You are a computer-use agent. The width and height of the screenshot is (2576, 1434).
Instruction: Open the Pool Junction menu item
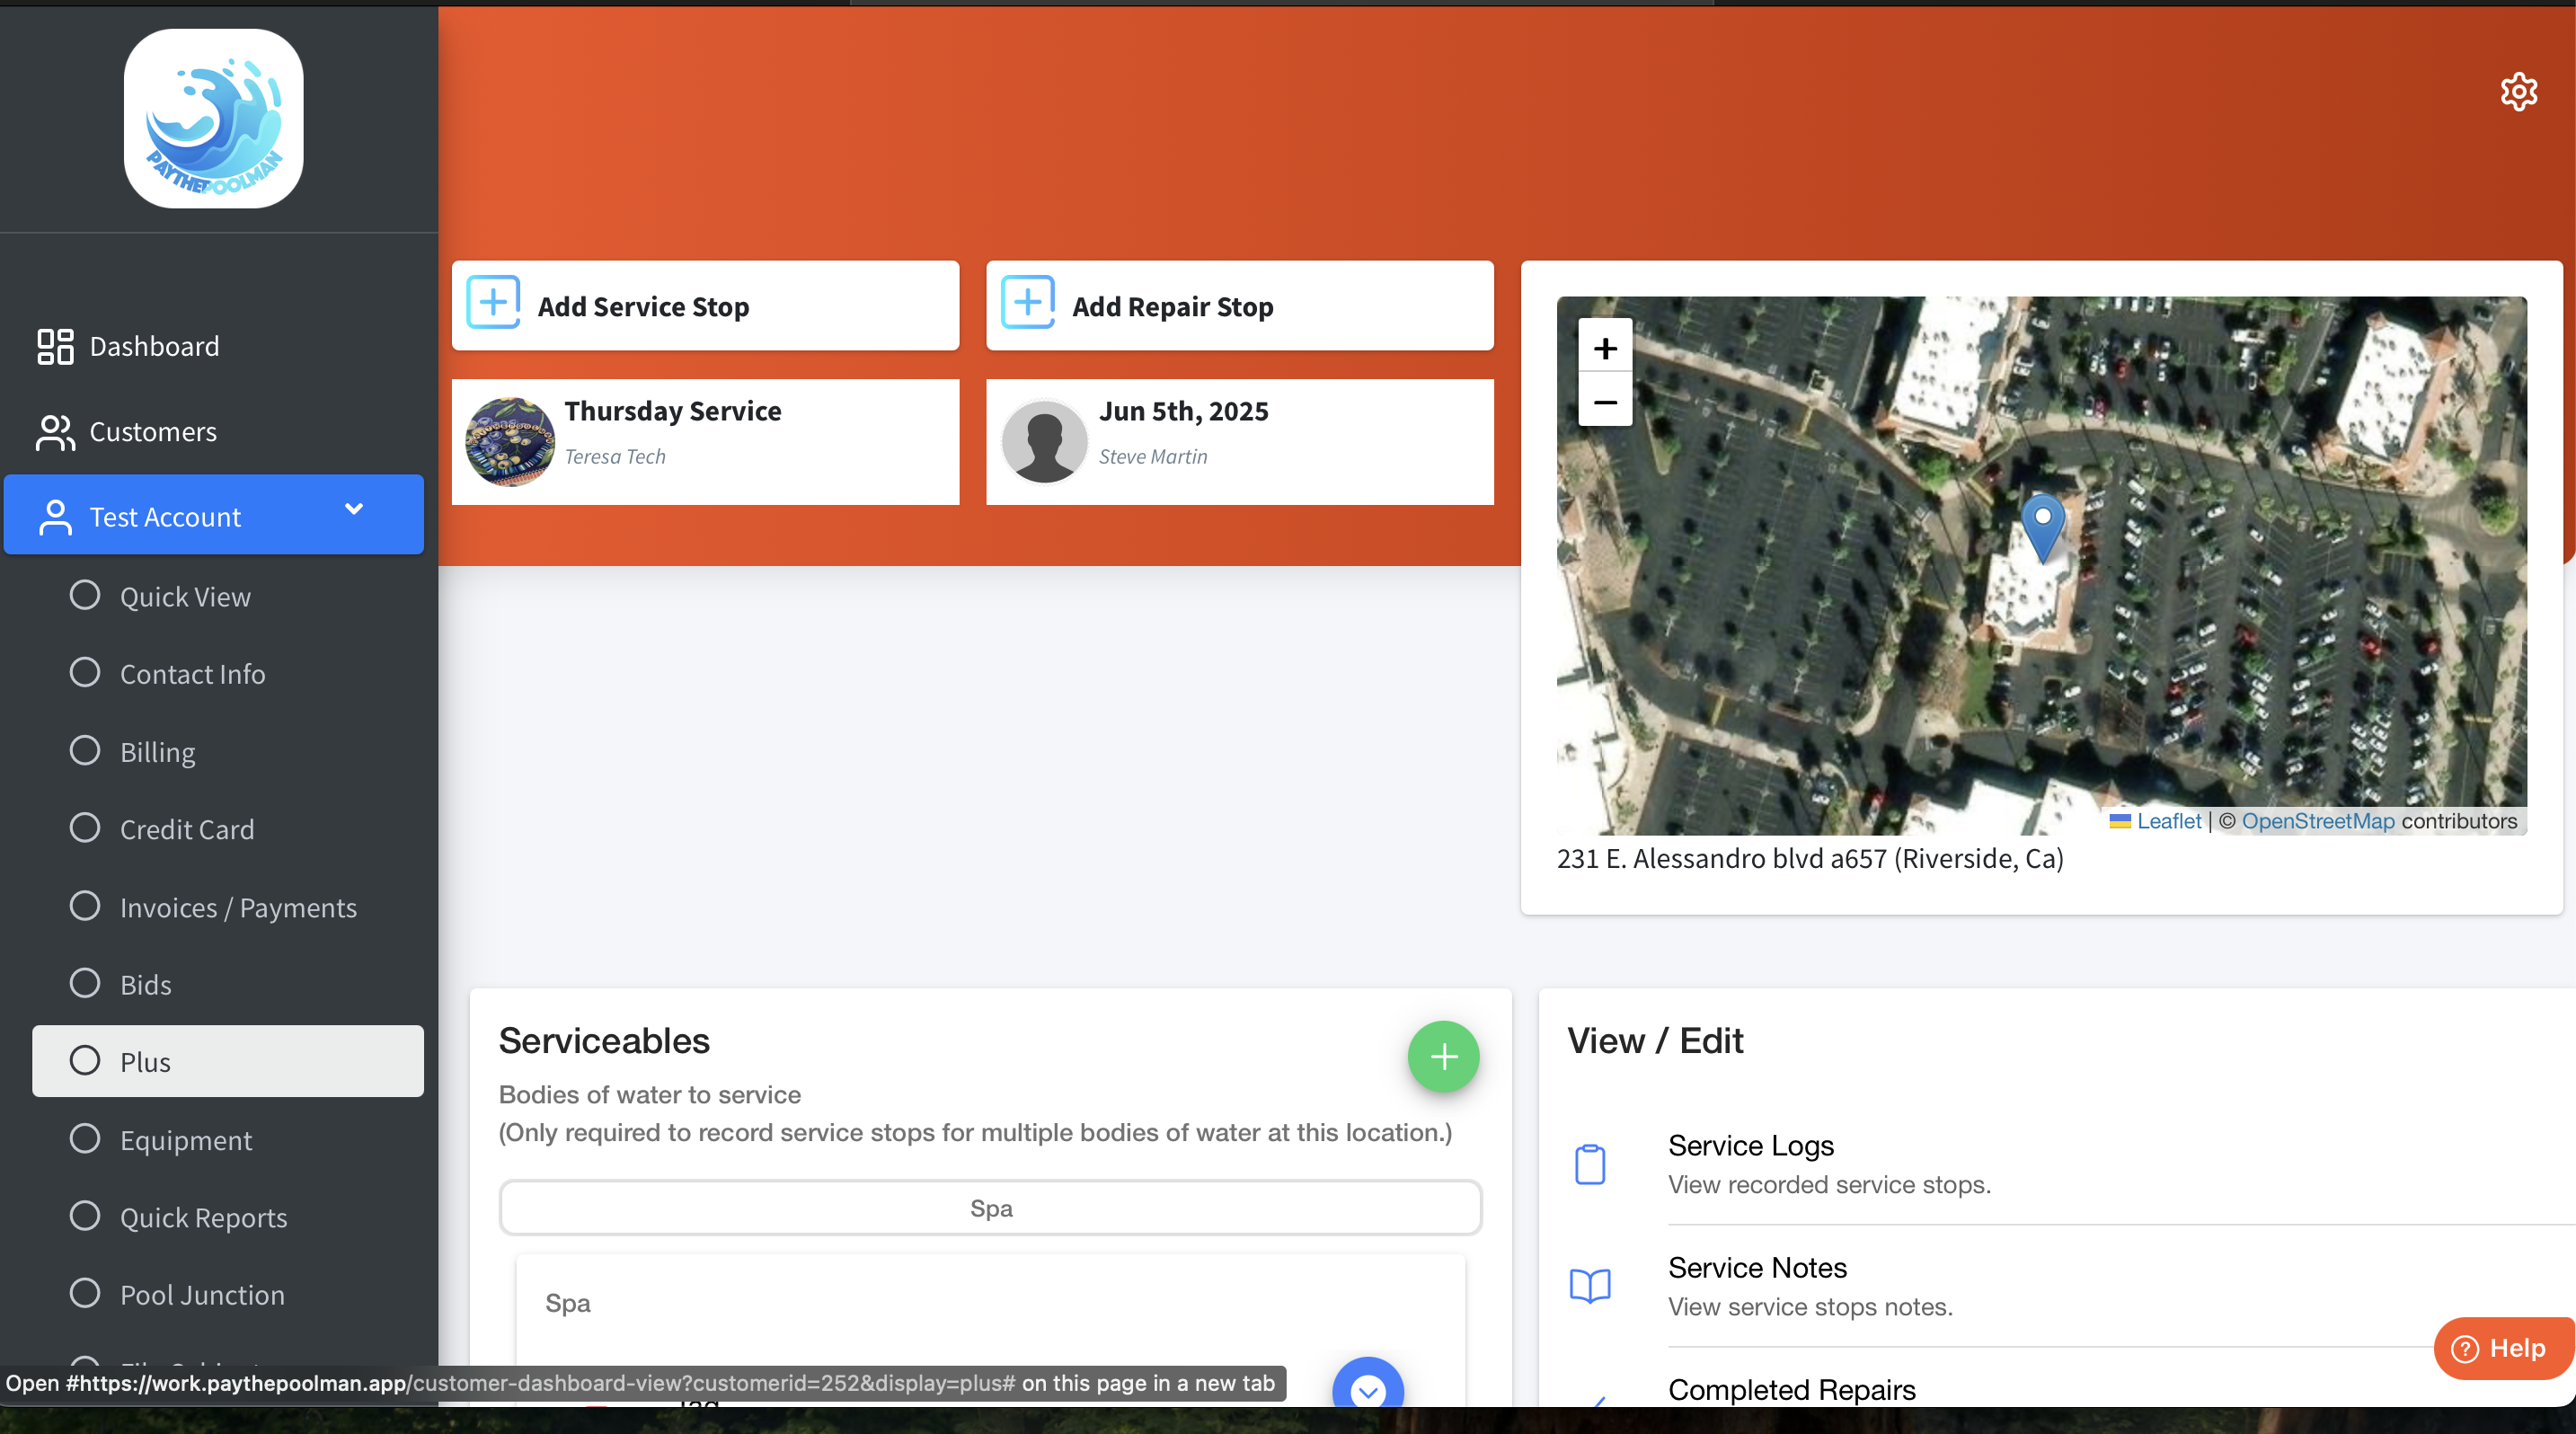coord(228,1294)
